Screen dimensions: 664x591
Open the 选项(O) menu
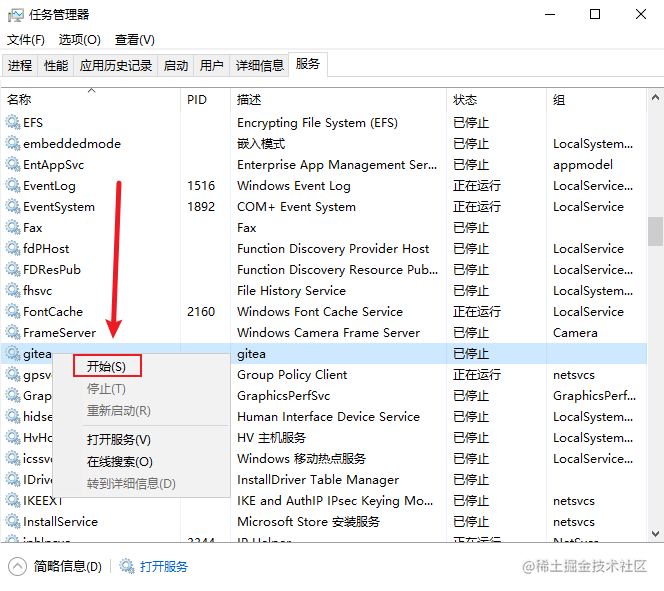tap(80, 40)
